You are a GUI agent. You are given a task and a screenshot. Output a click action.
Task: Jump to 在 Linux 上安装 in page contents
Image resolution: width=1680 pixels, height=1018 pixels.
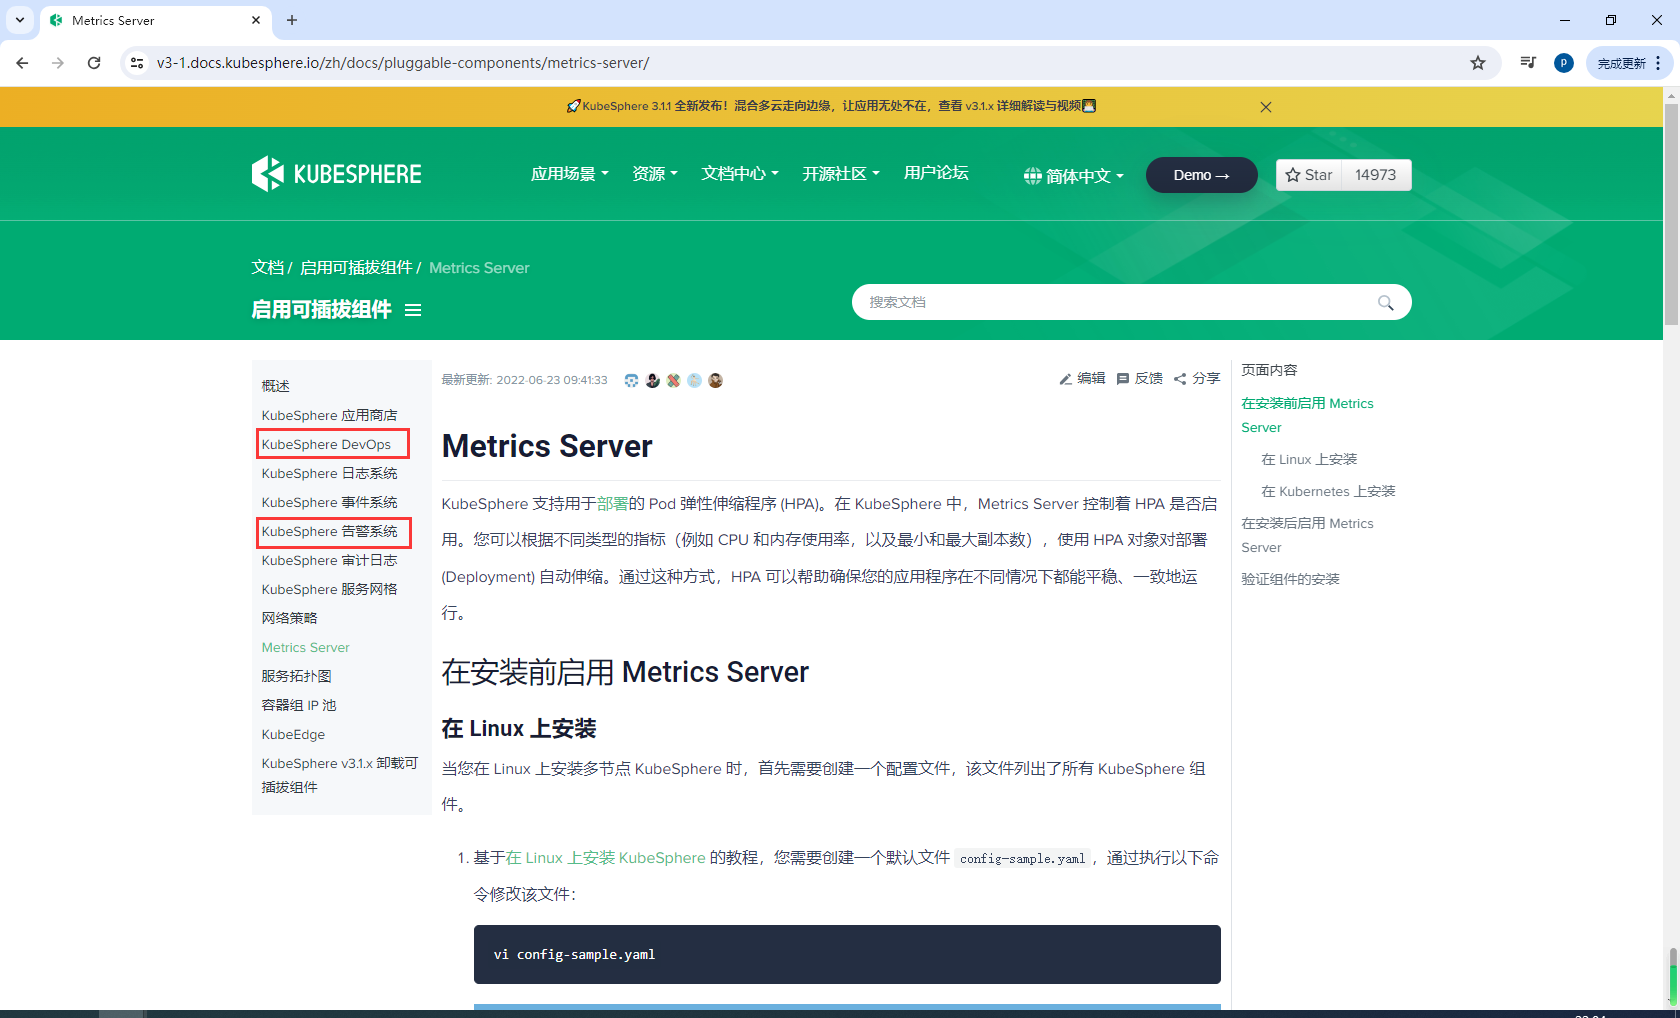point(1309,459)
